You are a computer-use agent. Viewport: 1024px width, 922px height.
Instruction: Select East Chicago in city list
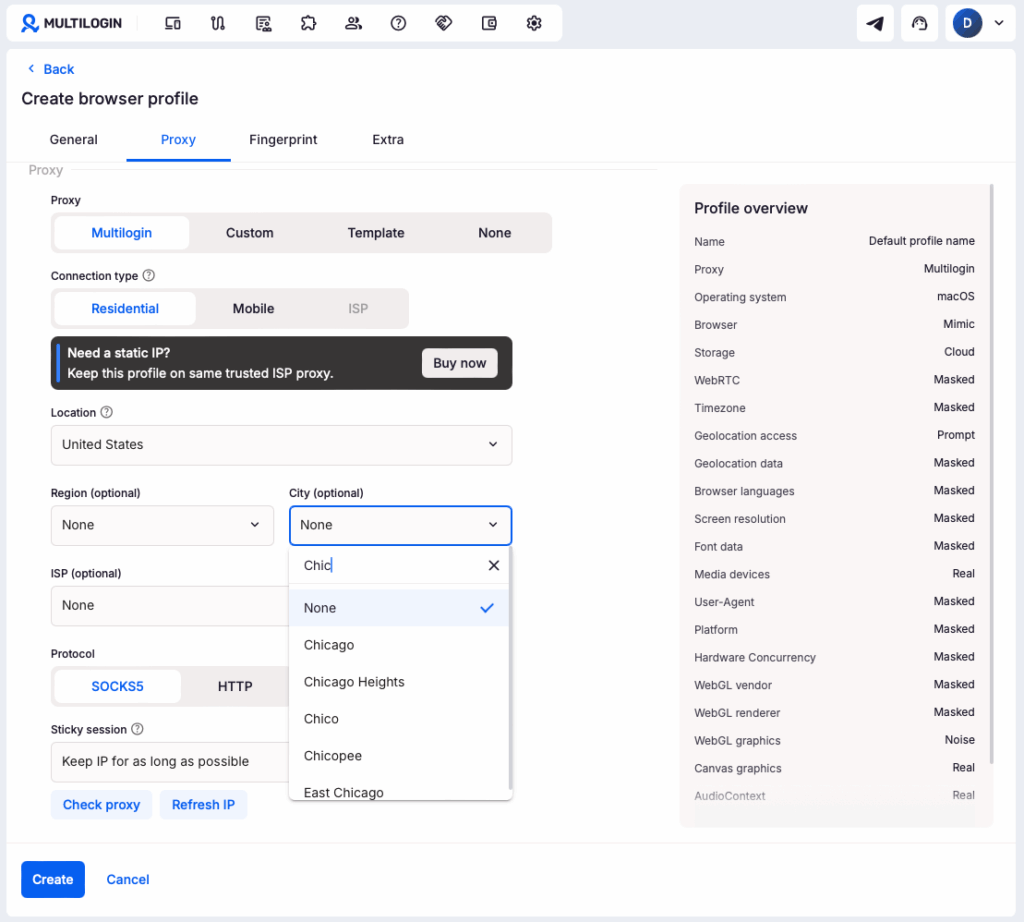[398, 791]
